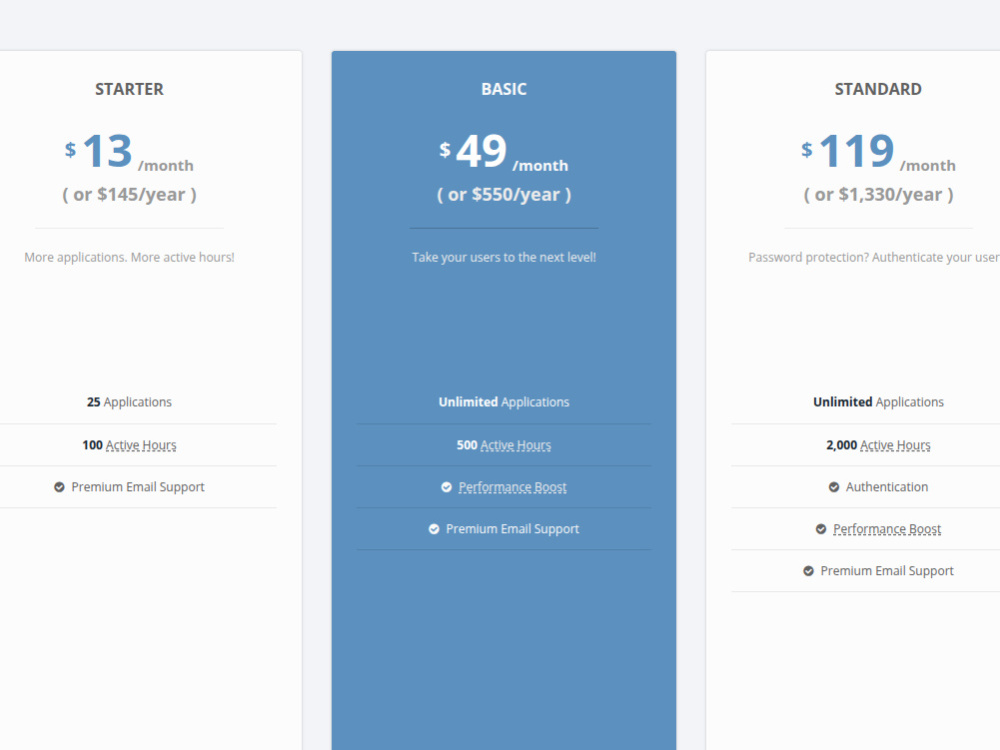Click the $13 /month price
This screenshot has width=1000, height=750.
point(129,152)
